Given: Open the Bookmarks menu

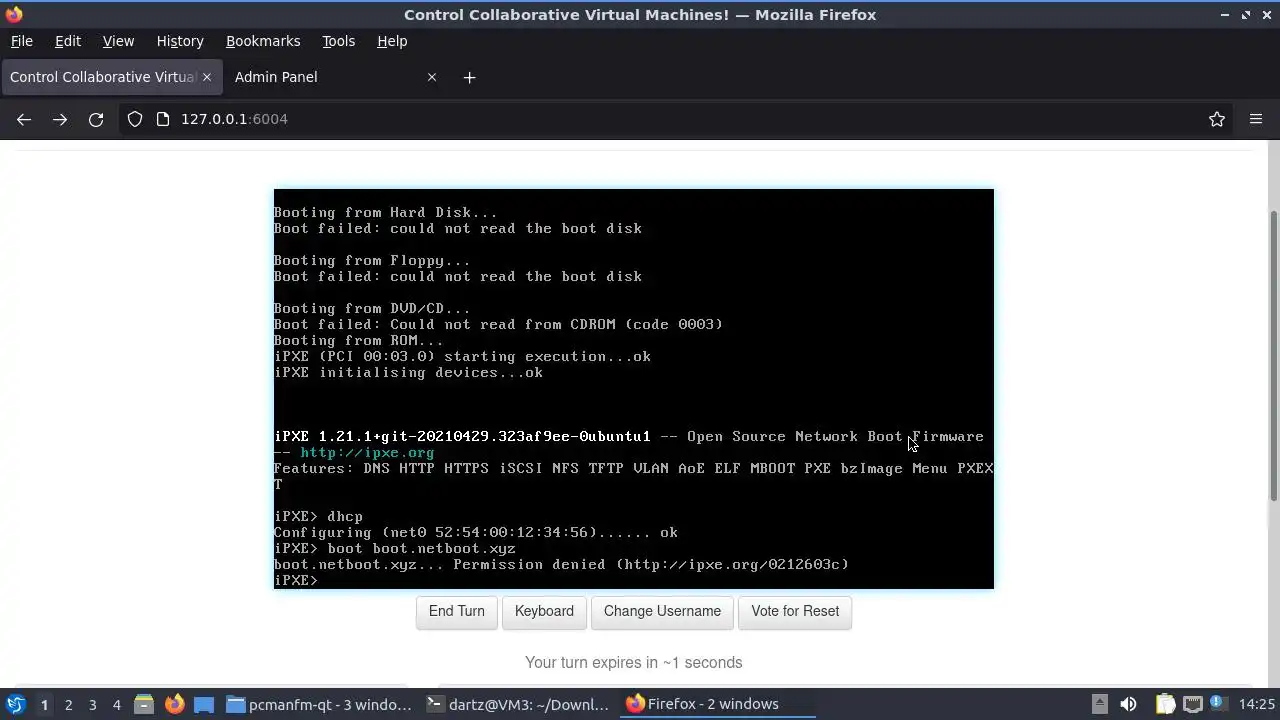Looking at the screenshot, I should 263,41.
